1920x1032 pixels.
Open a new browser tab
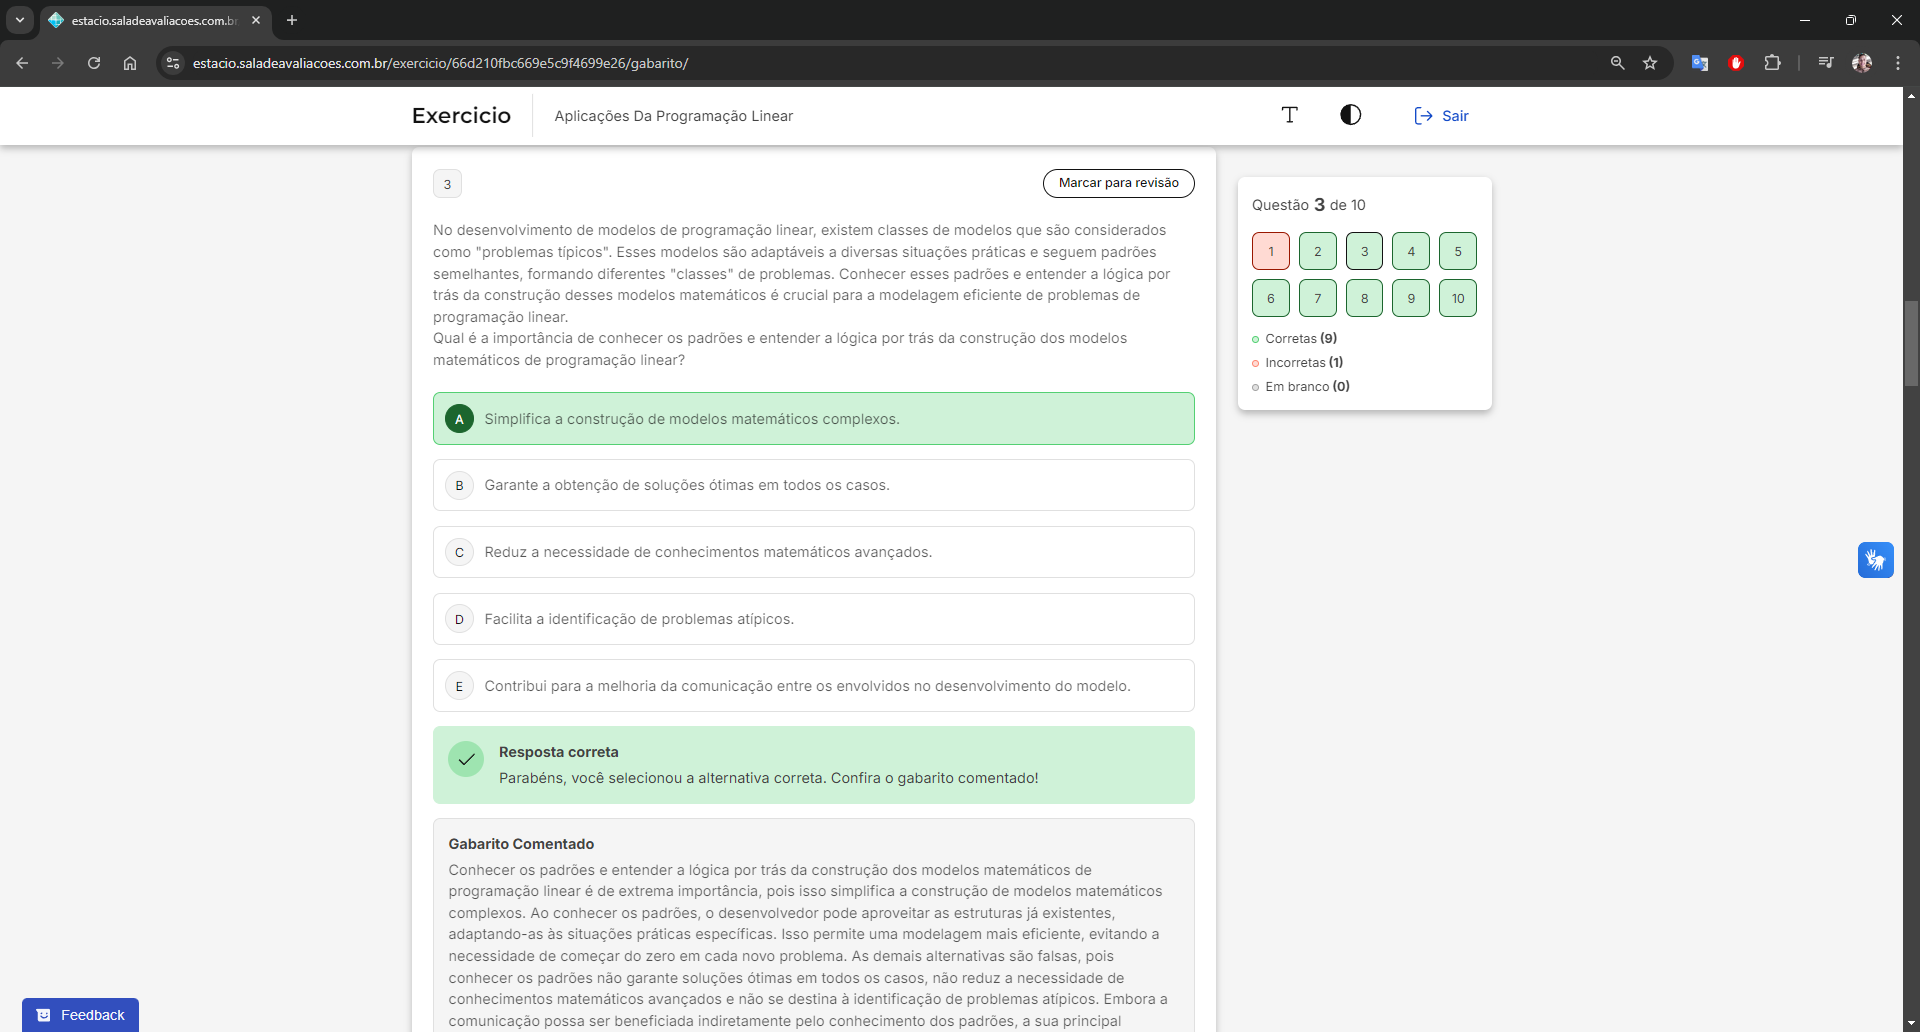pos(292,20)
